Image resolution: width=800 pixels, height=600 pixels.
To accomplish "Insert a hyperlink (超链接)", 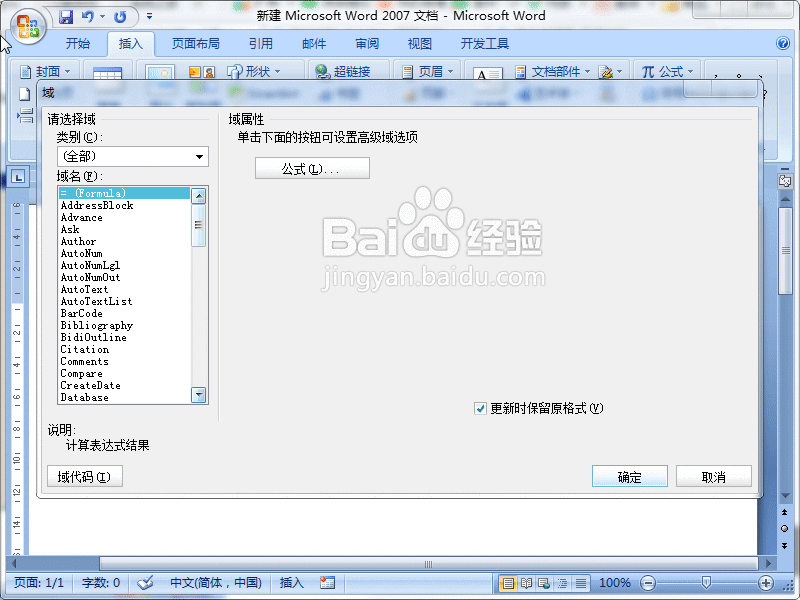I will pos(350,71).
